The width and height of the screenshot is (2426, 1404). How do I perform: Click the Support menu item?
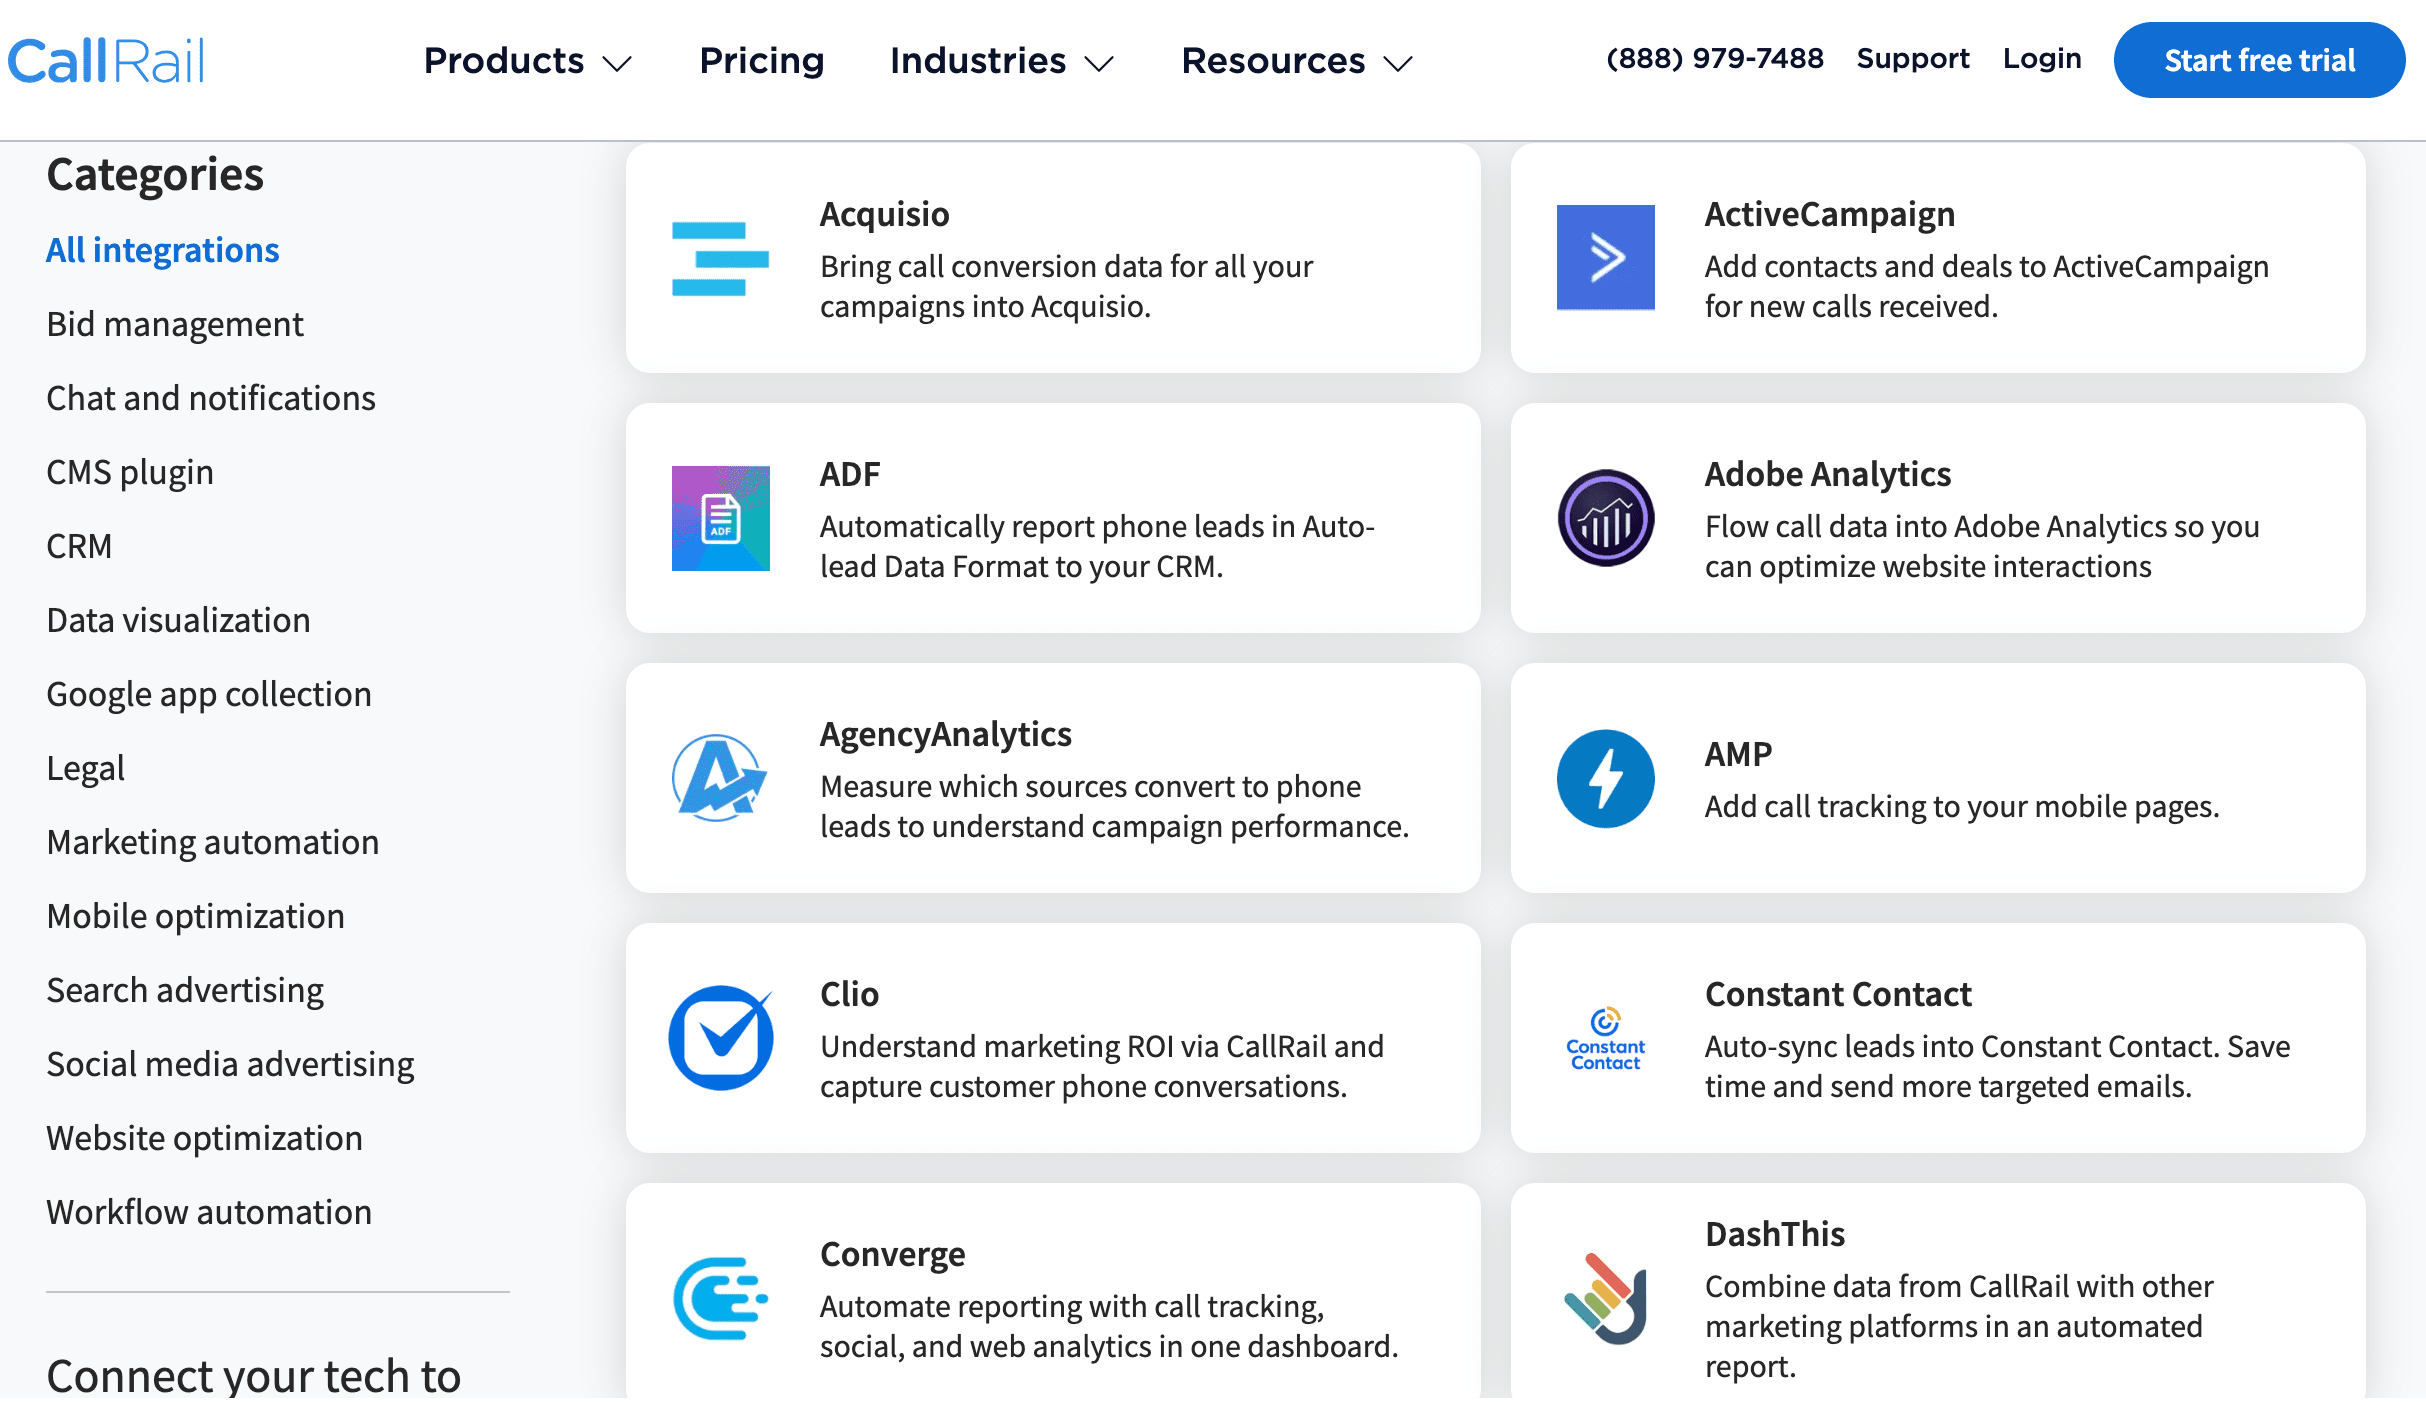tap(1911, 58)
